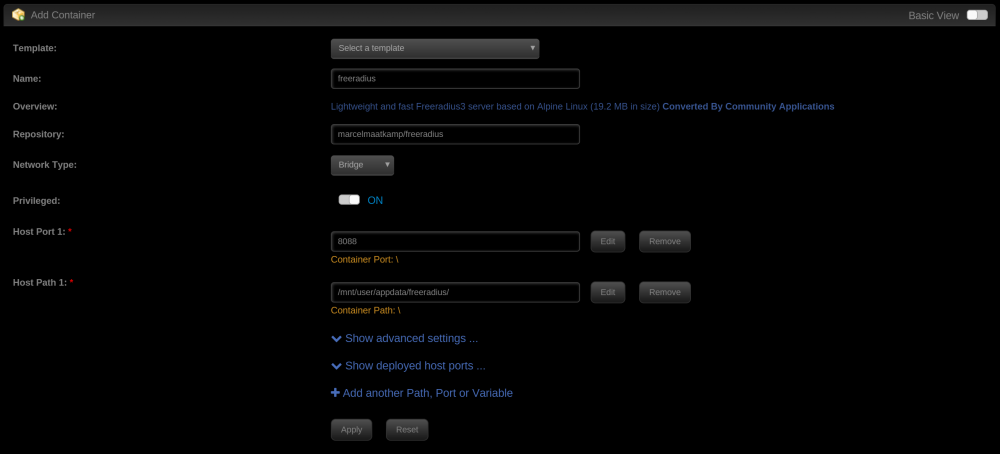
Task: Click the Container Path label text
Action: coord(365,311)
